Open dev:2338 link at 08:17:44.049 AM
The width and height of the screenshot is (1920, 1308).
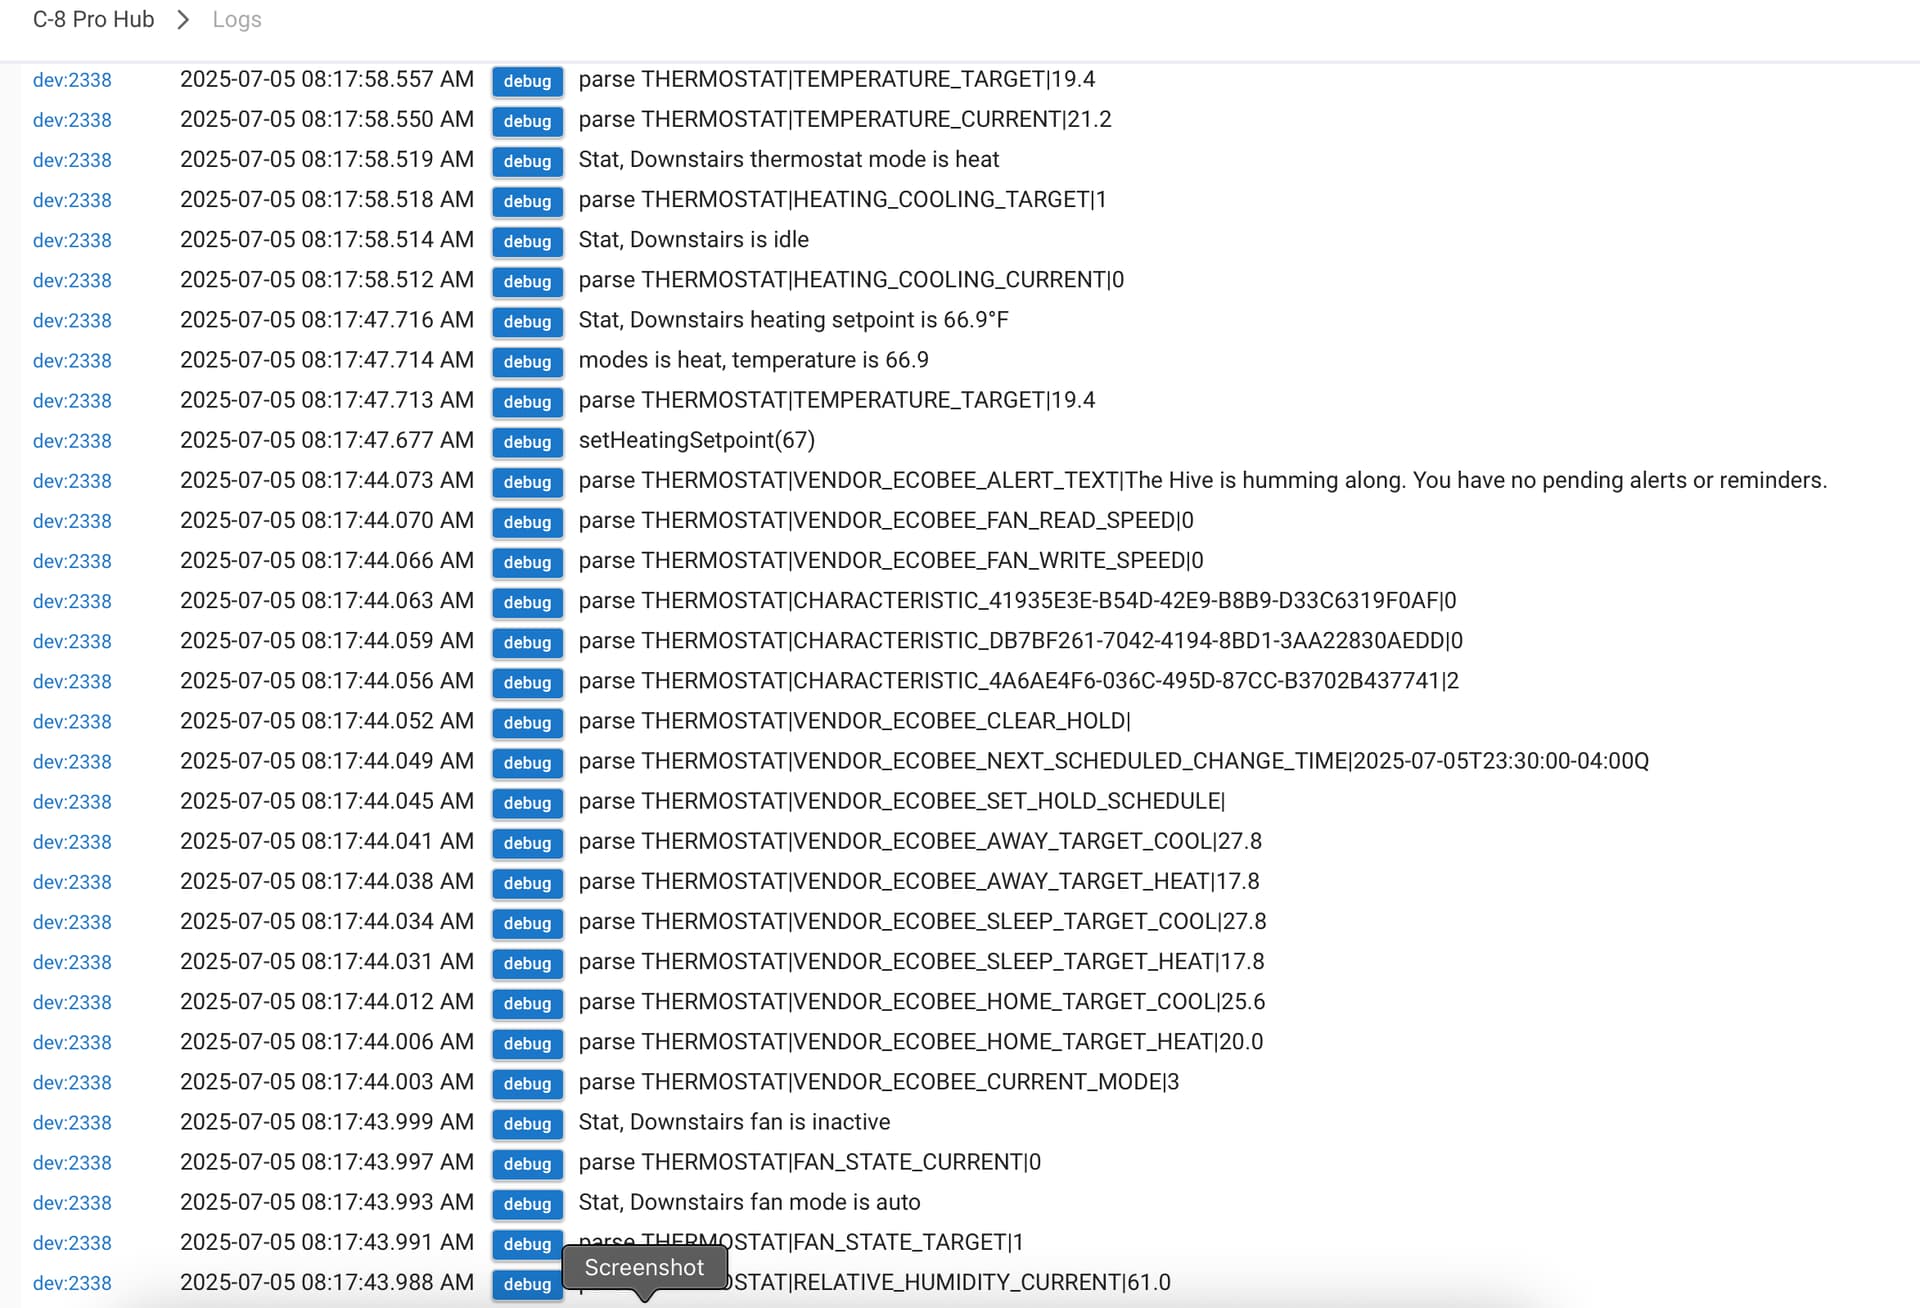(x=72, y=762)
